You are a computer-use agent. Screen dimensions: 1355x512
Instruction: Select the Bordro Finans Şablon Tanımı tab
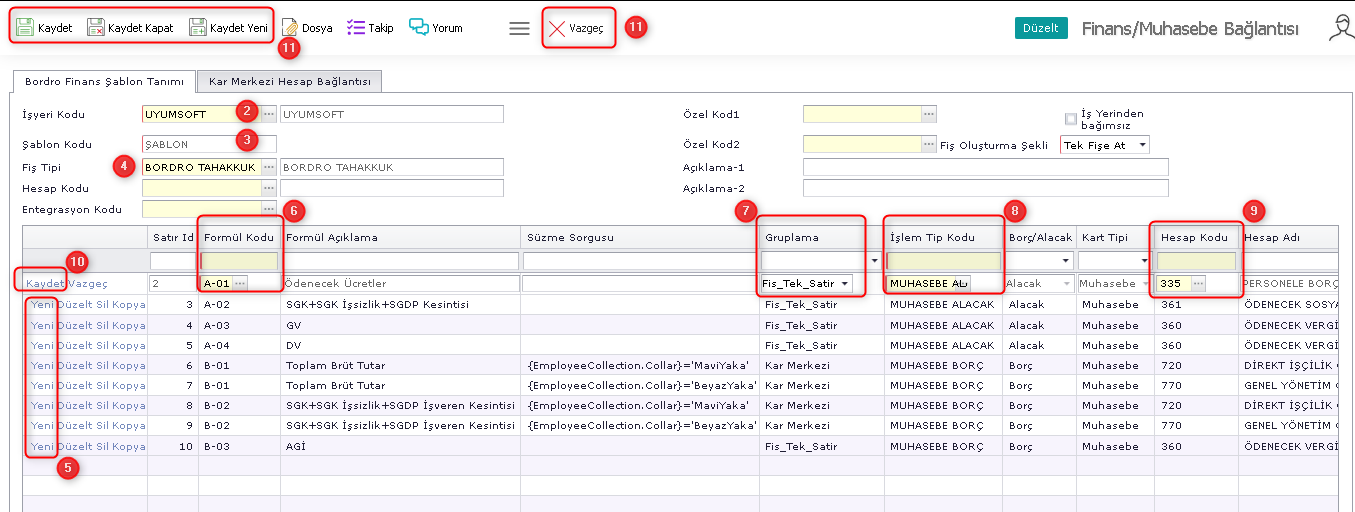click(x=103, y=81)
